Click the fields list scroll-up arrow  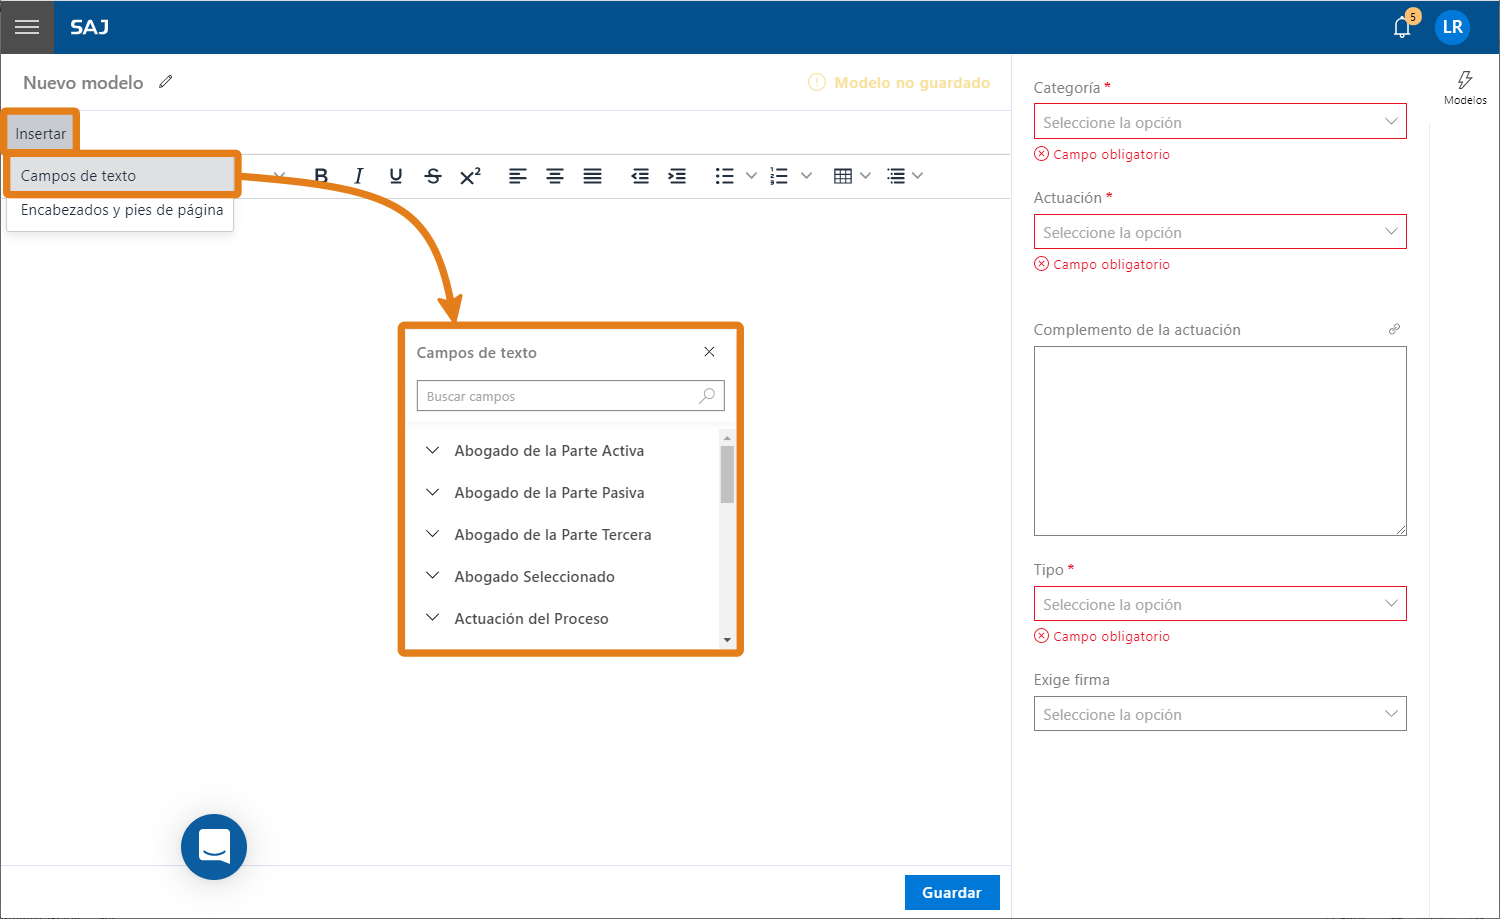(727, 438)
